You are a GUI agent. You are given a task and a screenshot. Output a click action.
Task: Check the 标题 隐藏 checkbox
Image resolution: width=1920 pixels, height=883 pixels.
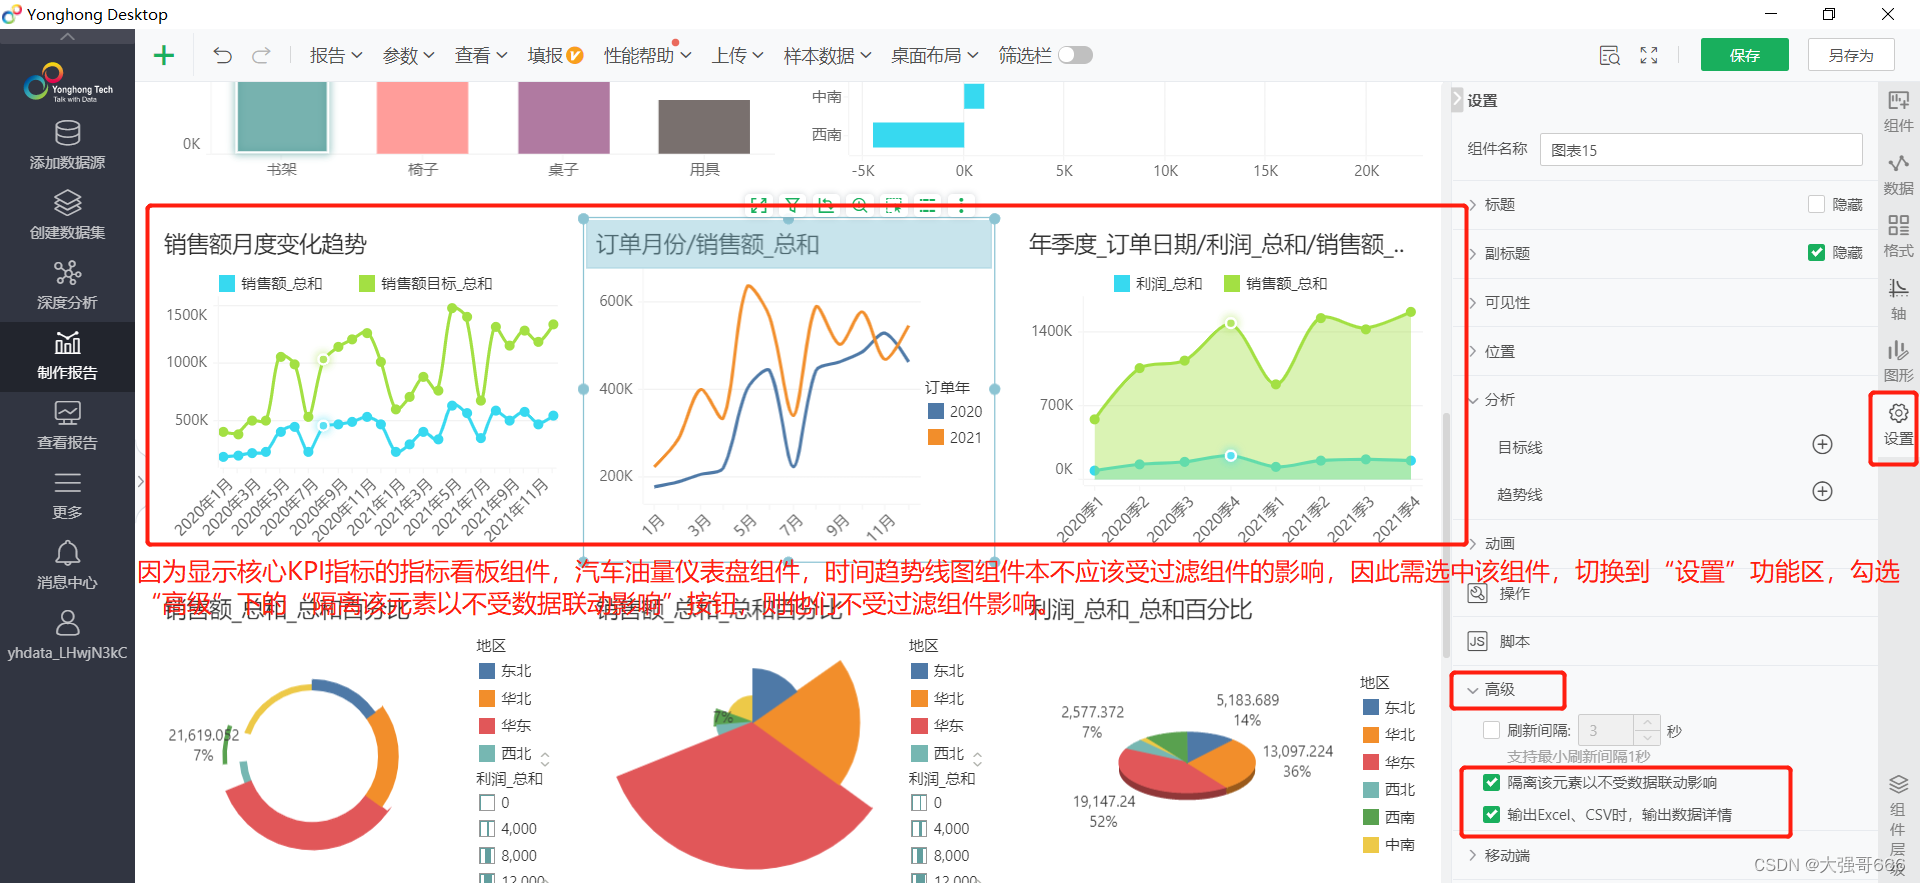coord(1816,204)
